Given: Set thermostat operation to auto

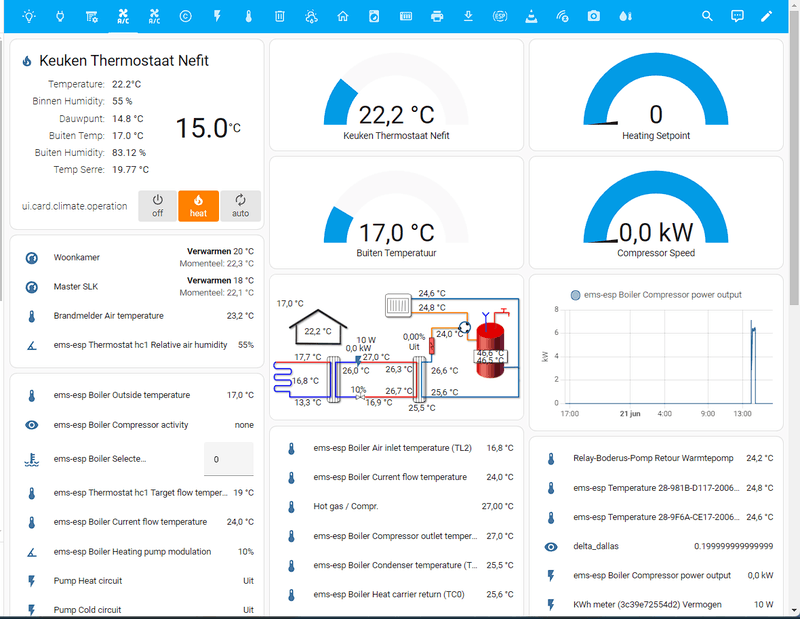Looking at the screenshot, I should 240,206.
